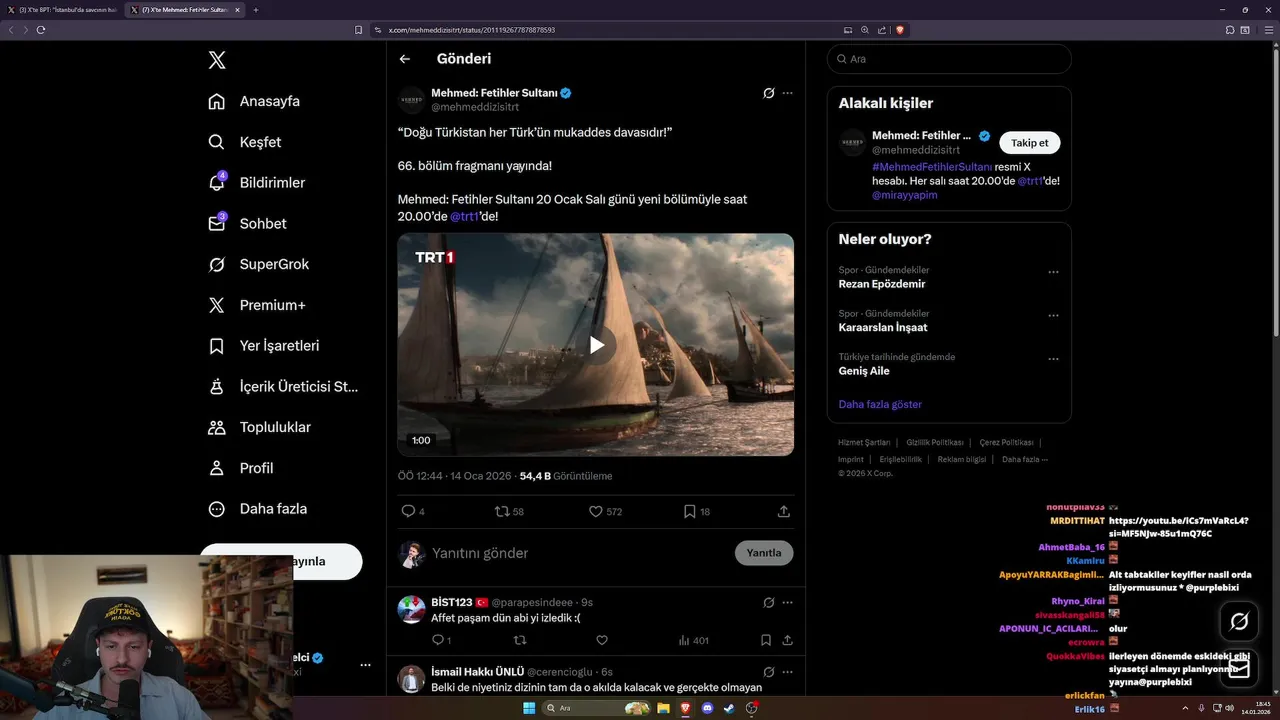Click Grok icon on İsmail Hakkı ÜNLÜ comment
This screenshot has height=720, width=1280.
point(769,672)
